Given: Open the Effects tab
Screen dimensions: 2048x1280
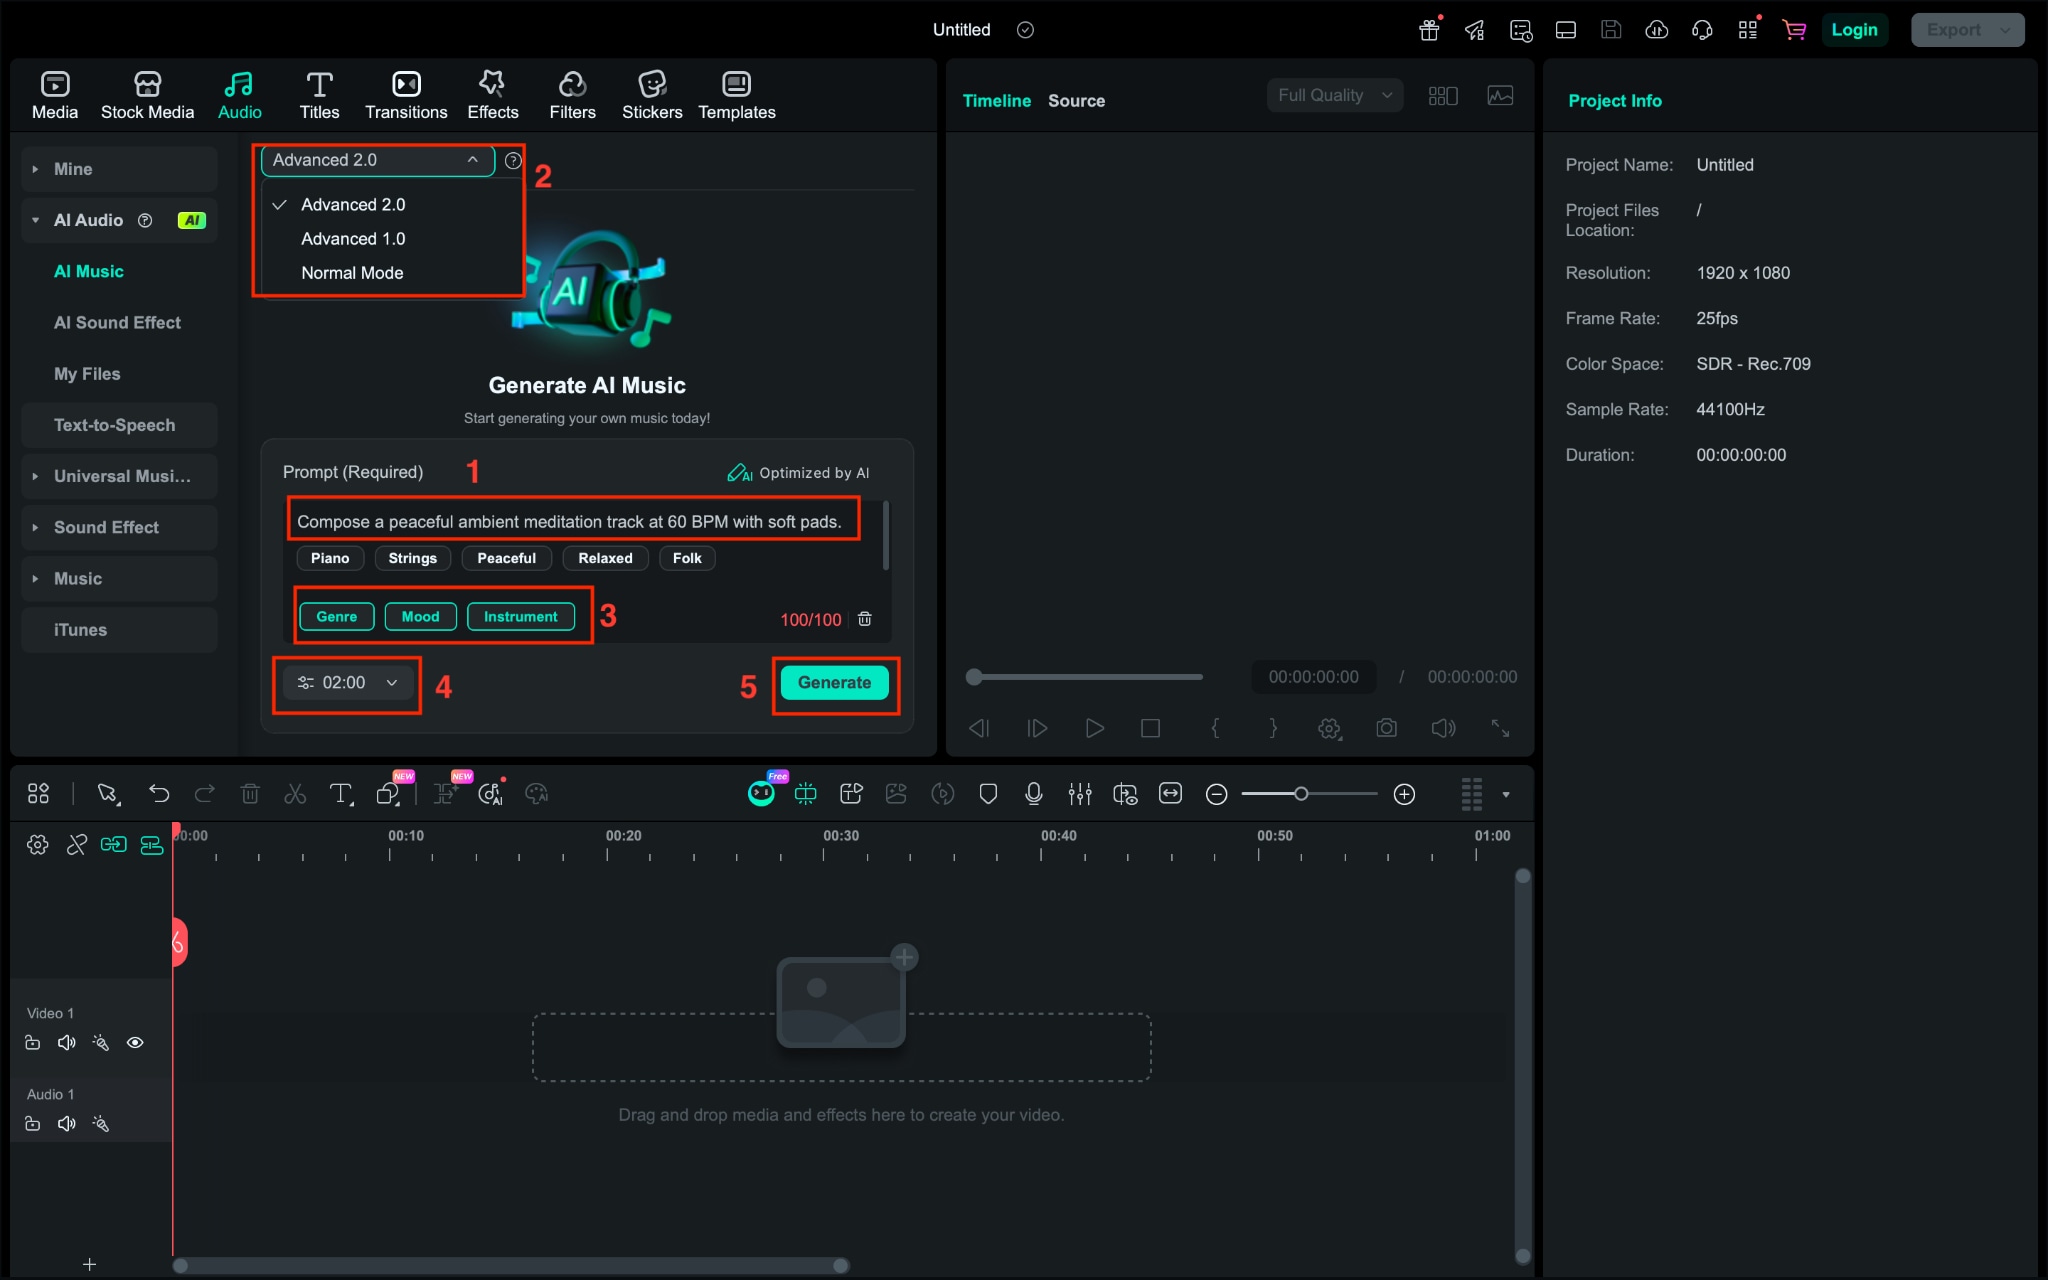Looking at the screenshot, I should click(492, 96).
